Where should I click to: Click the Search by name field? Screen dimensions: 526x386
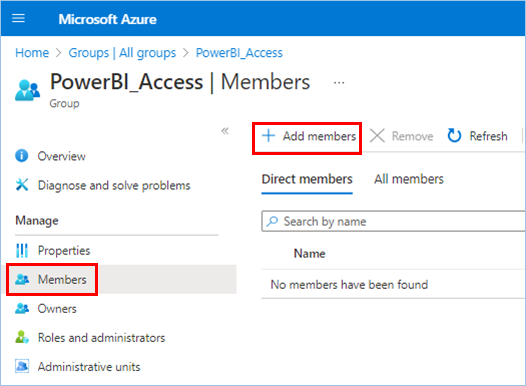tap(393, 221)
